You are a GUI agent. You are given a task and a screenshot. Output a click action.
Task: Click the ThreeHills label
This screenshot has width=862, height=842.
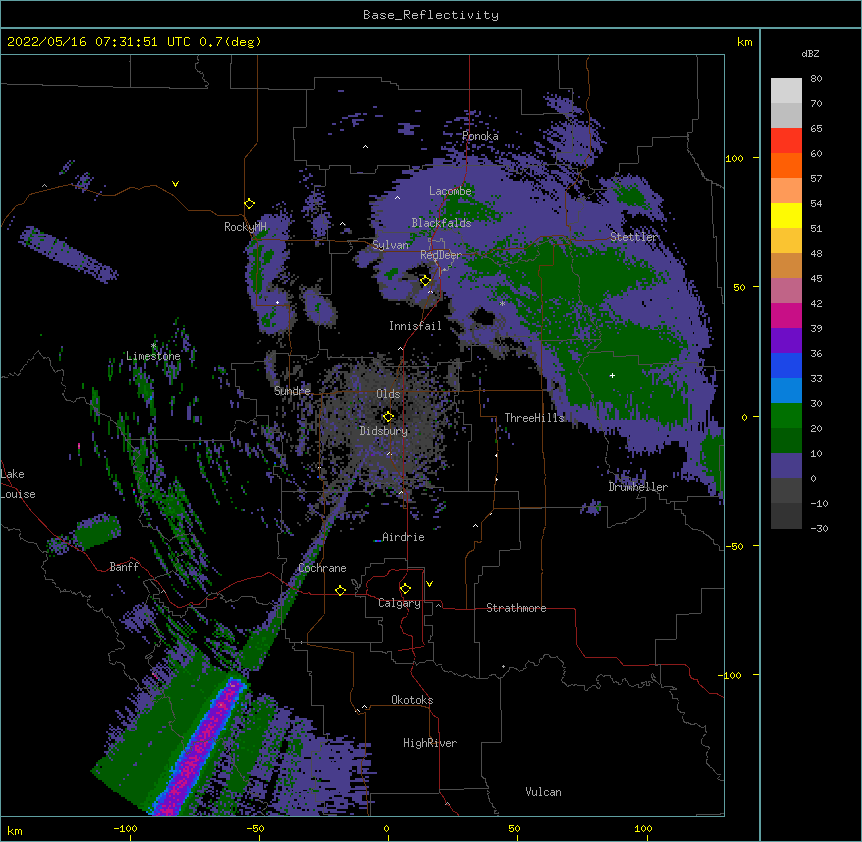pyautogui.click(x=534, y=418)
